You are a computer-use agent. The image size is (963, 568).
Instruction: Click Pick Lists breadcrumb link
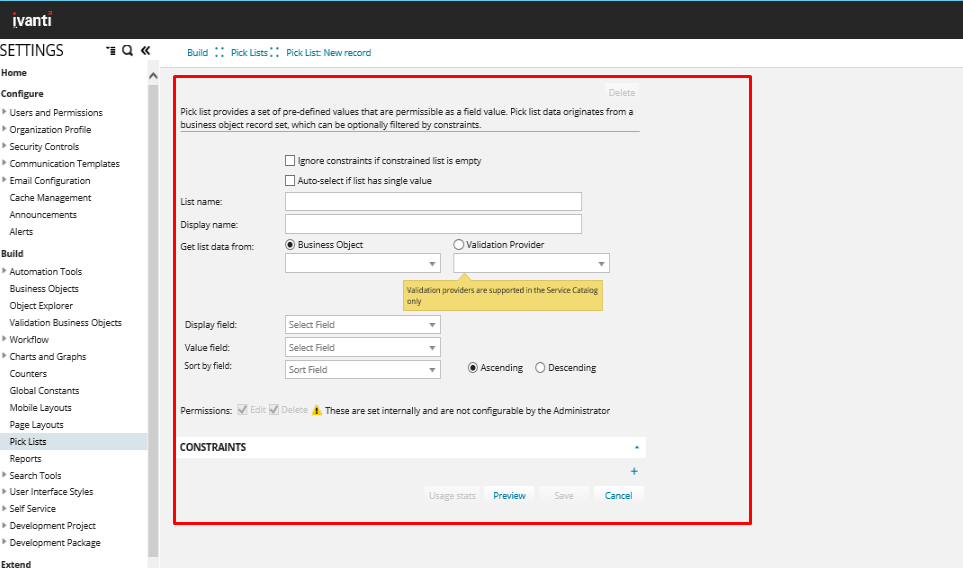point(248,53)
